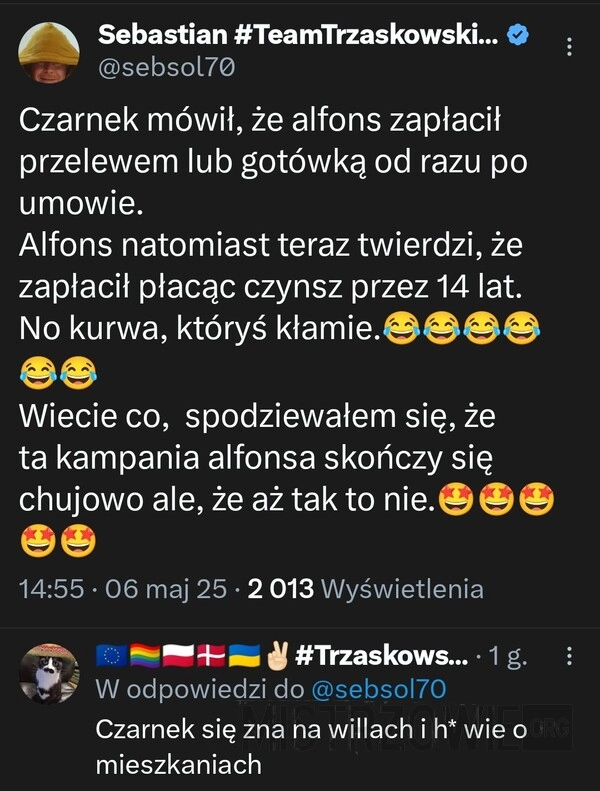The height and width of the screenshot is (791, 600).
Task: Open the #Trzaskows... reply author name
Action: click(x=381, y=656)
